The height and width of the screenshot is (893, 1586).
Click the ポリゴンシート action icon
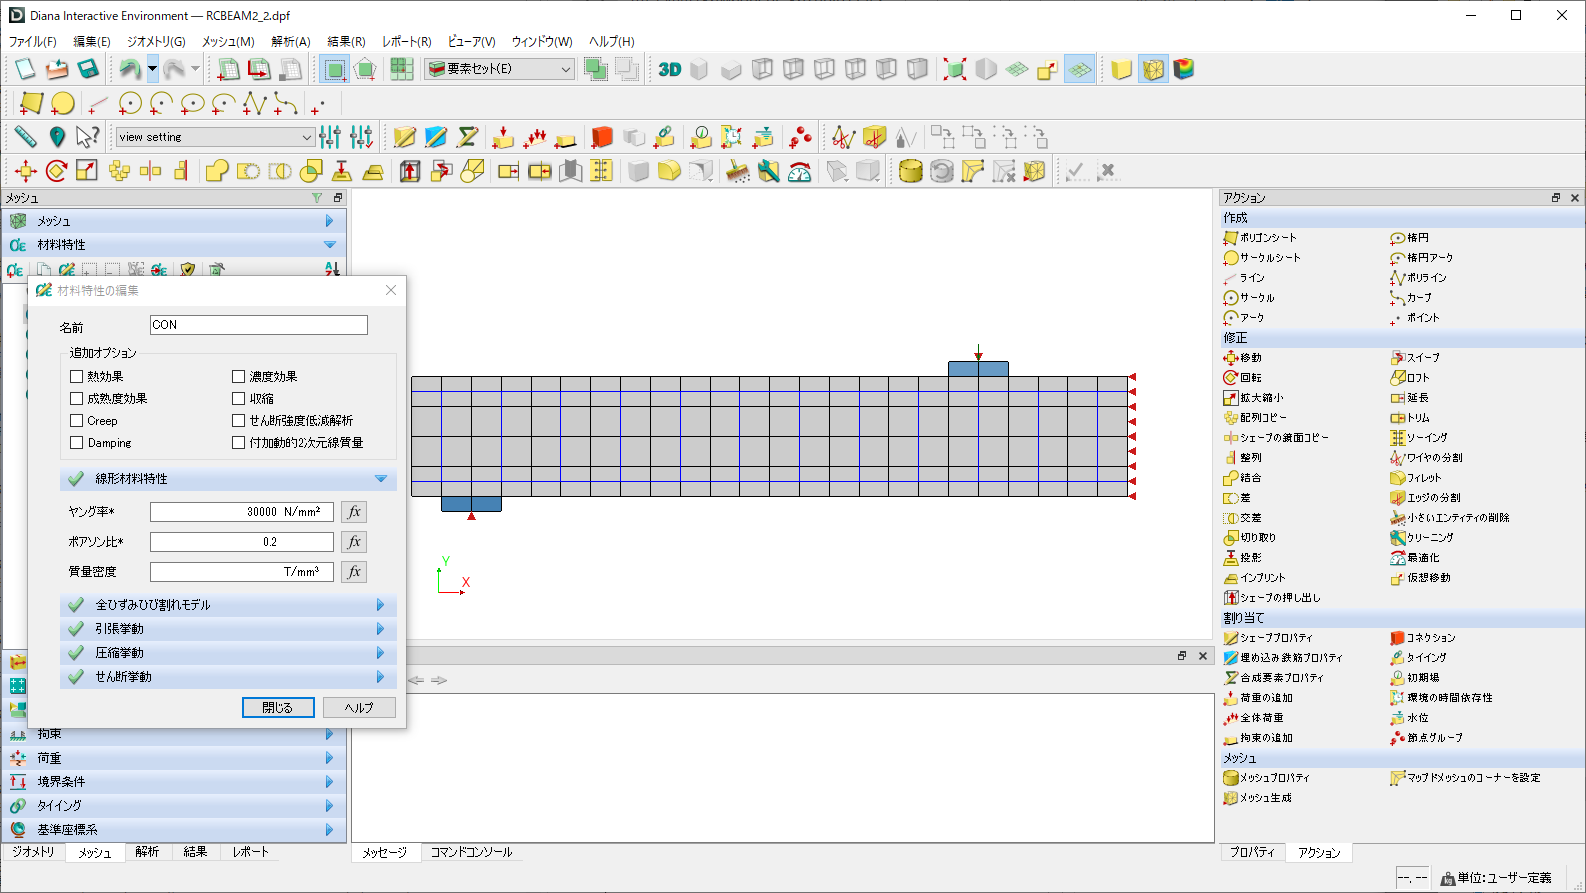click(1231, 238)
